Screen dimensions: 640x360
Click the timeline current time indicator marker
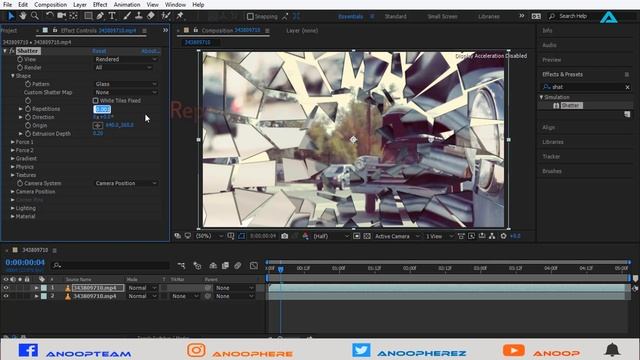[x=280, y=269]
